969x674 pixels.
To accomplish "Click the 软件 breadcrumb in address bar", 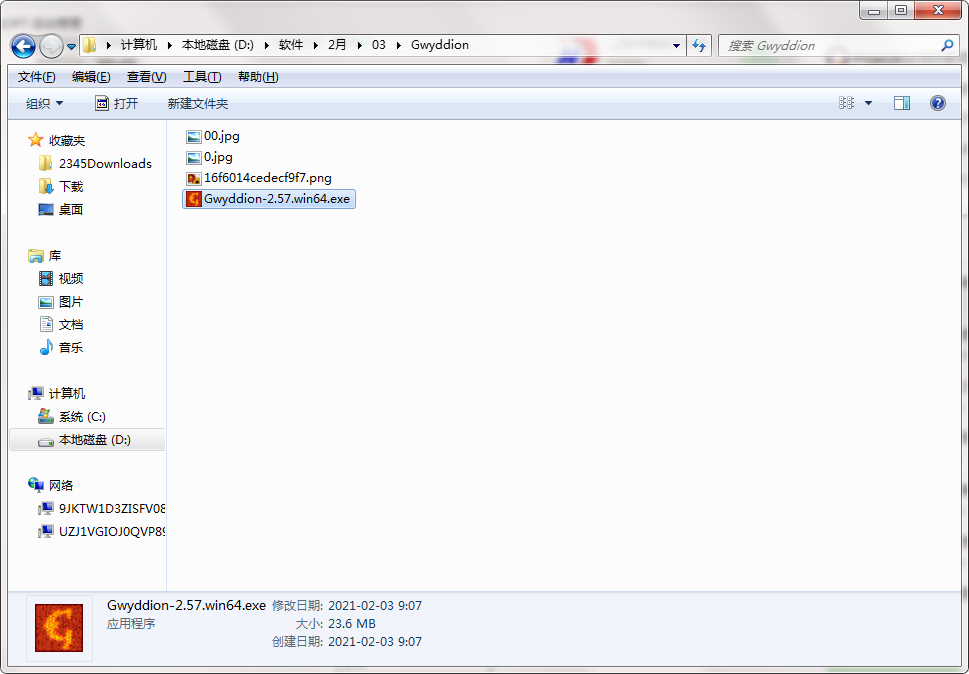I will (291, 45).
